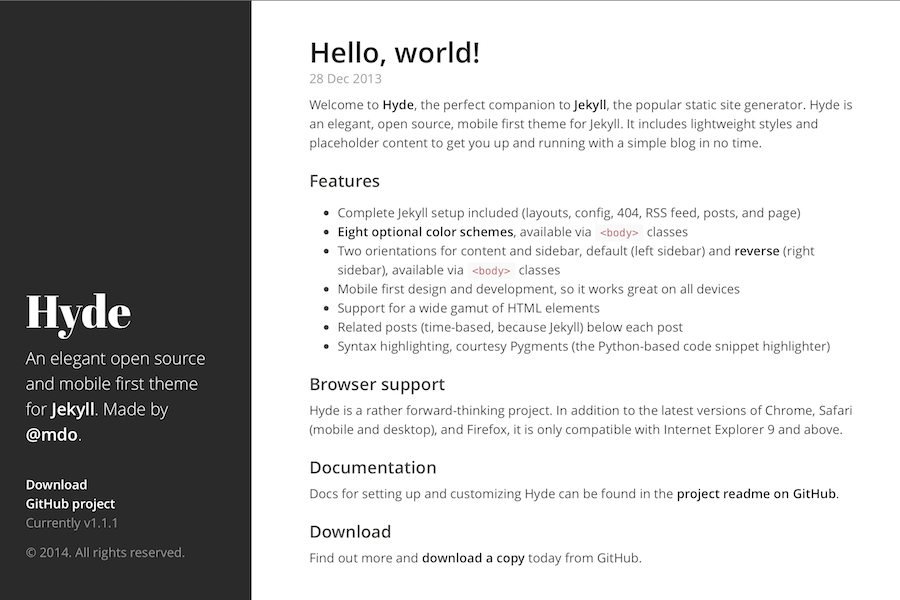Click the post date 28 Dec 2013

pyautogui.click(x=345, y=79)
